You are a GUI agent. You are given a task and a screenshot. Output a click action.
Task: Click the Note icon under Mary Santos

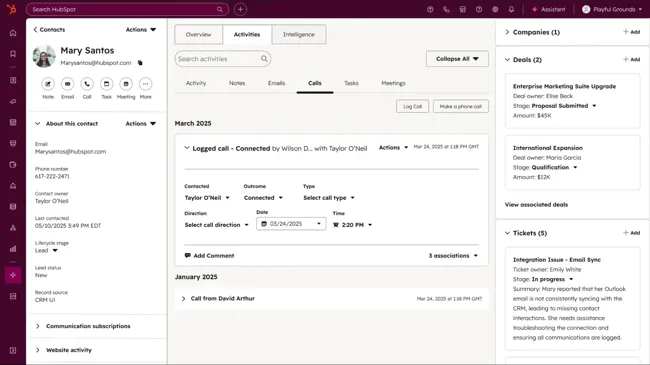(48, 84)
